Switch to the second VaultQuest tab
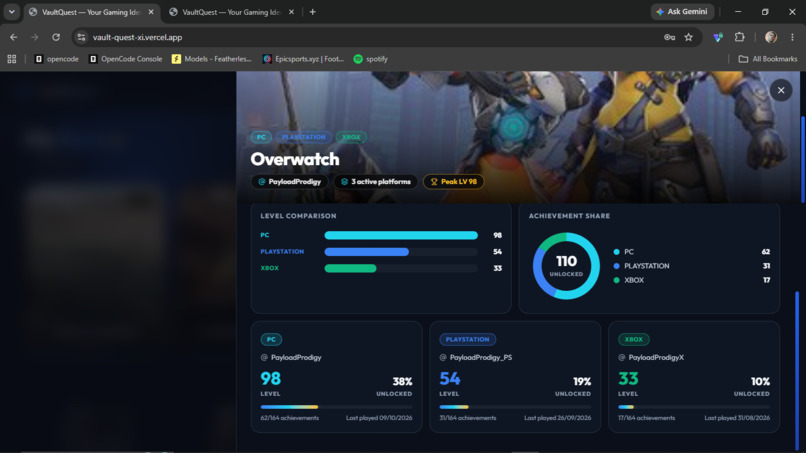Image resolution: width=806 pixels, height=453 pixels. (x=232, y=12)
